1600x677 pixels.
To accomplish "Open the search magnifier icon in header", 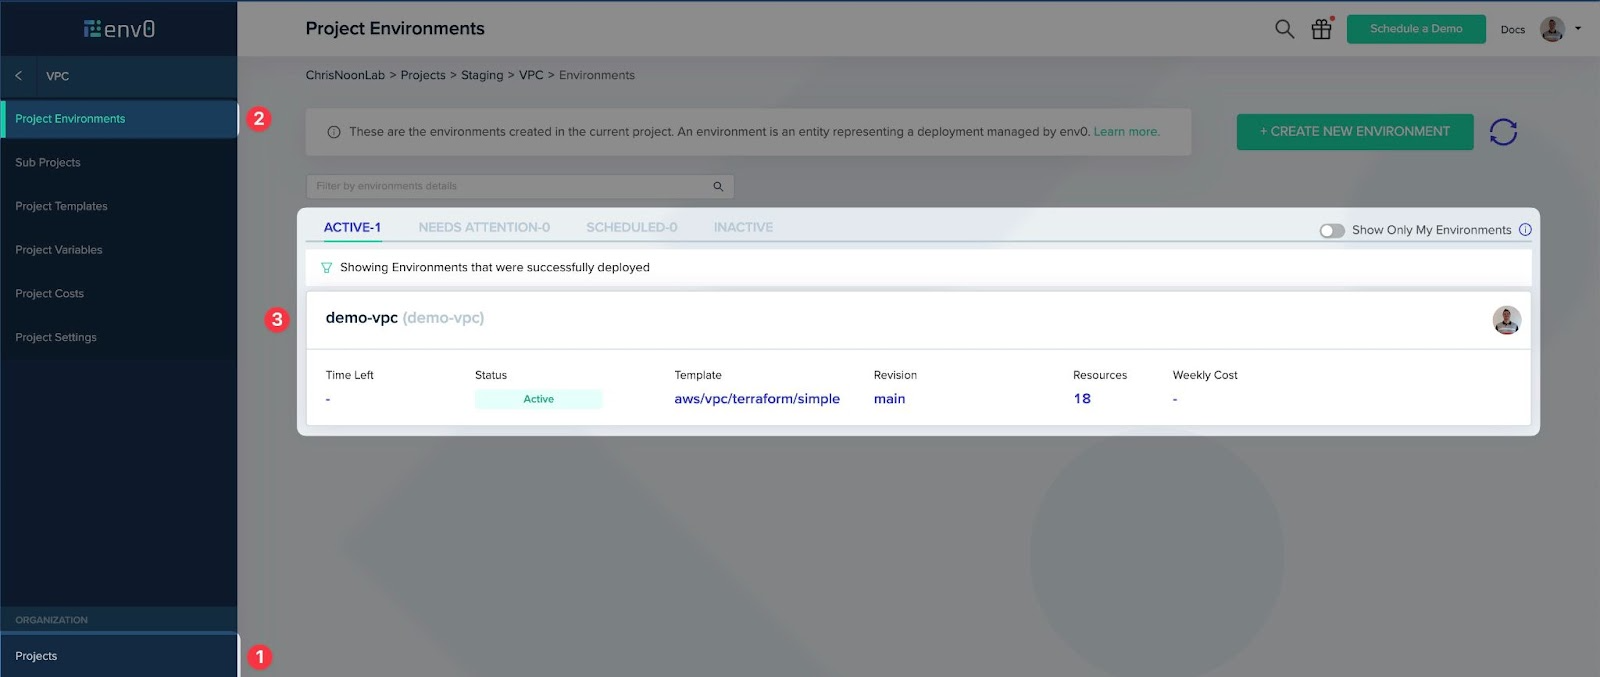I will pos(1284,29).
